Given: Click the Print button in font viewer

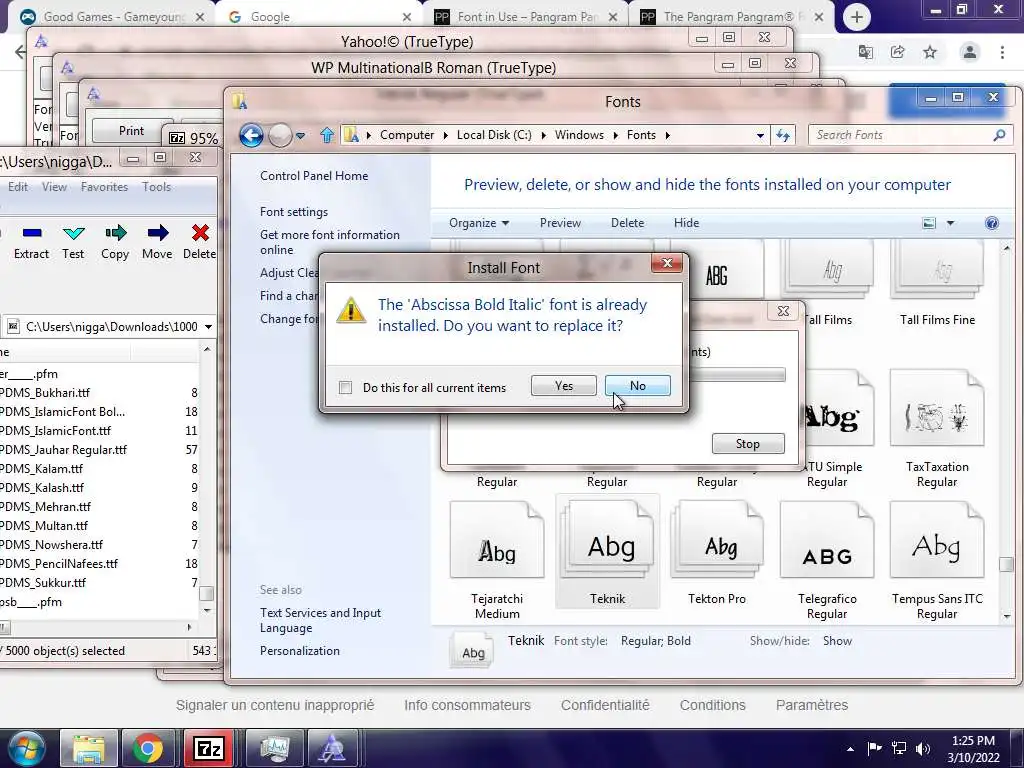Looking at the screenshot, I should pyautogui.click(x=131, y=131).
